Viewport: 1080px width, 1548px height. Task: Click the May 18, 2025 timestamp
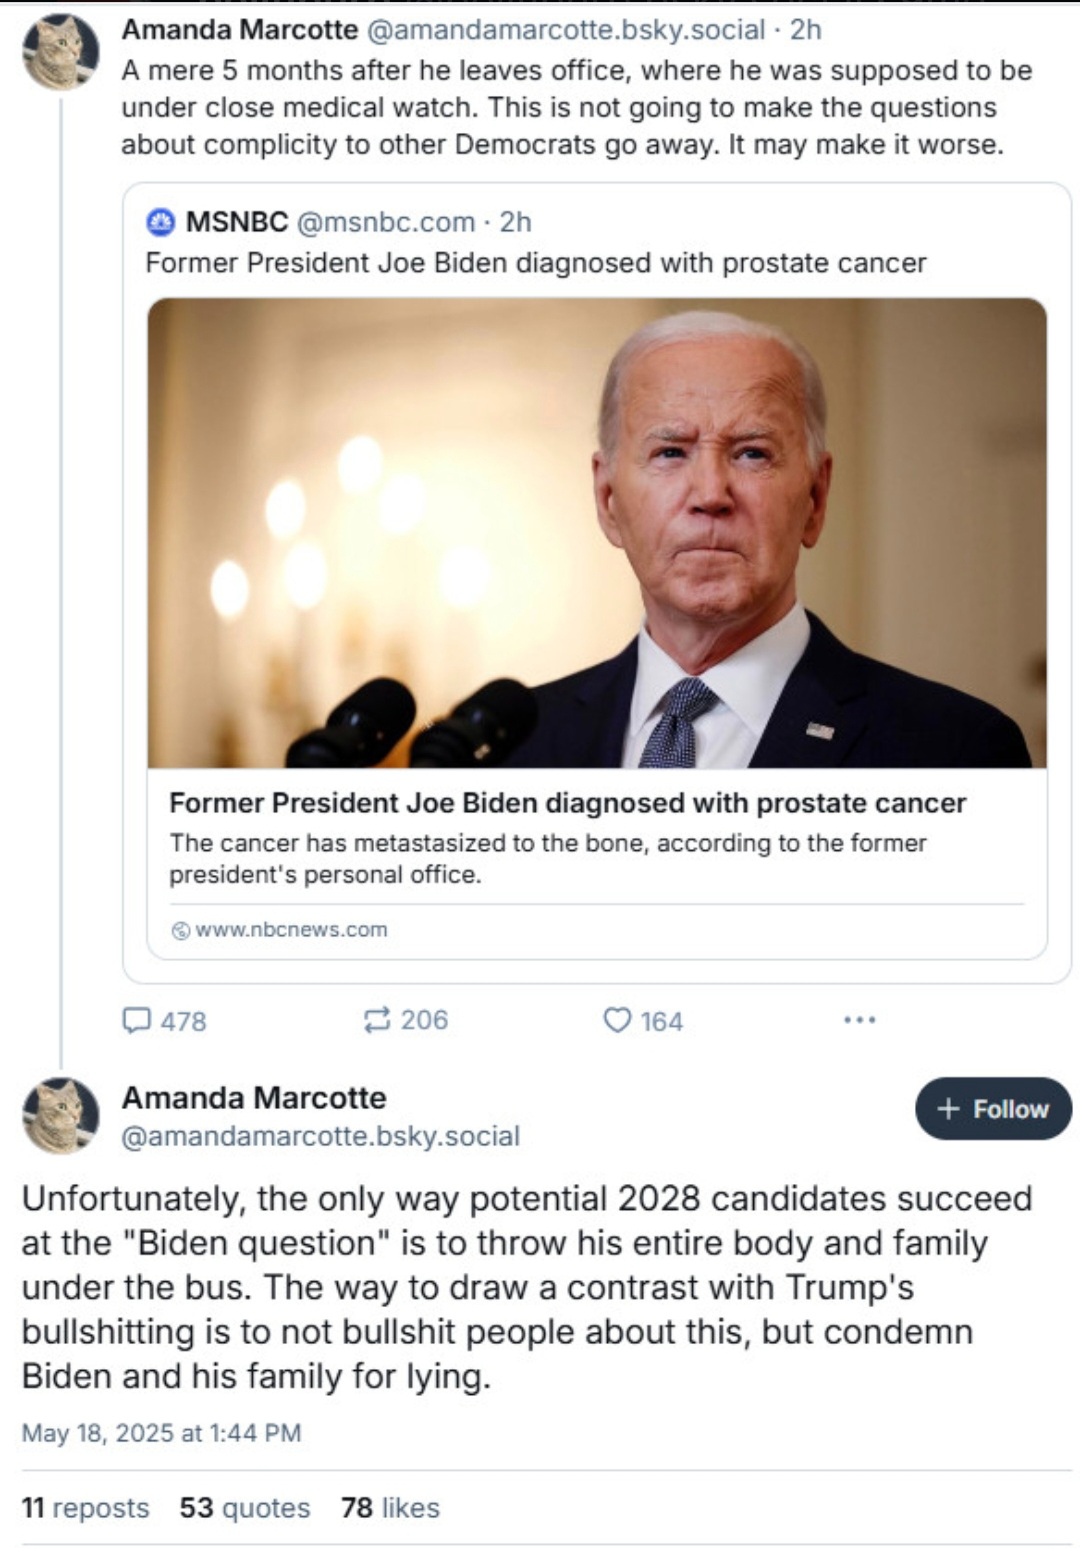pos(161,1433)
